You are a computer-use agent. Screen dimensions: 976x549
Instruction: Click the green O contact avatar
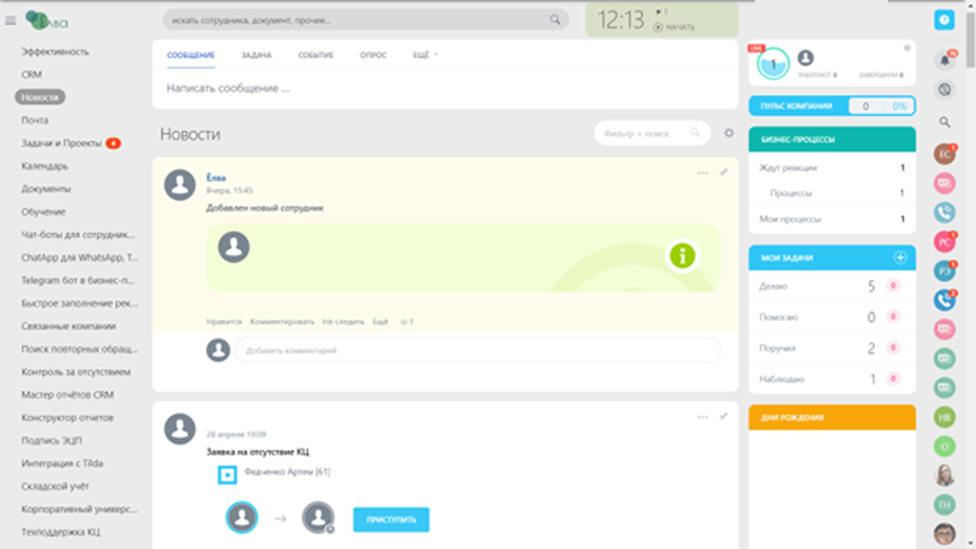[x=944, y=446]
